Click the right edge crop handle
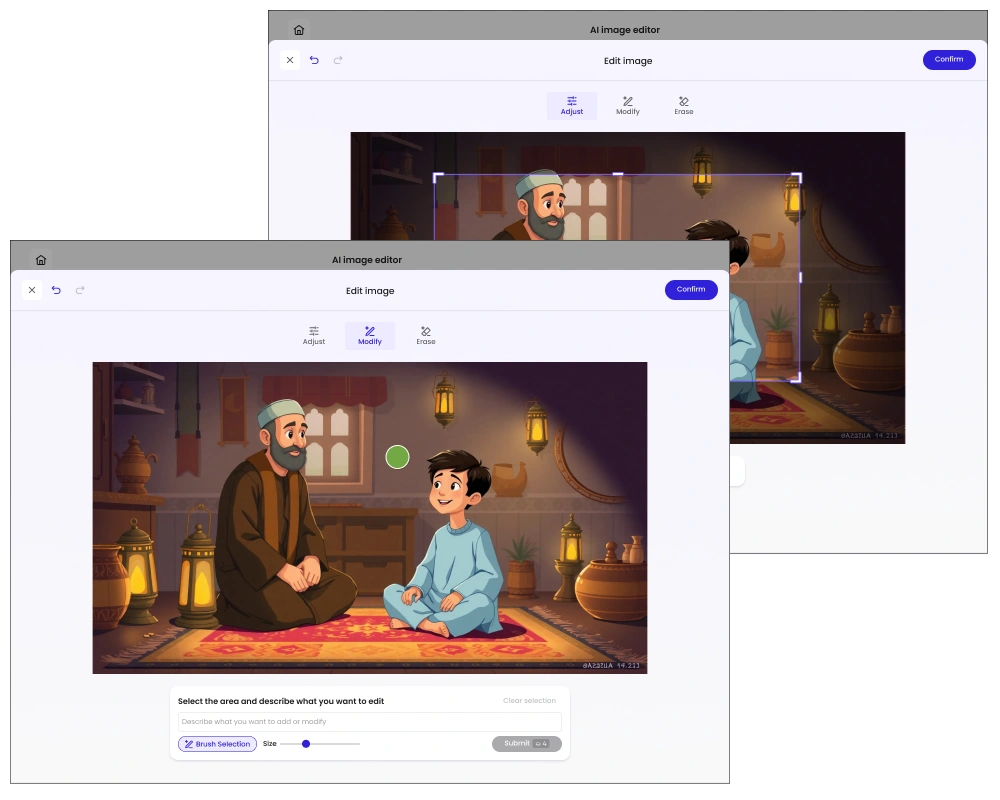The height and width of the screenshot is (800, 1000). pyautogui.click(x=800, y=278)
